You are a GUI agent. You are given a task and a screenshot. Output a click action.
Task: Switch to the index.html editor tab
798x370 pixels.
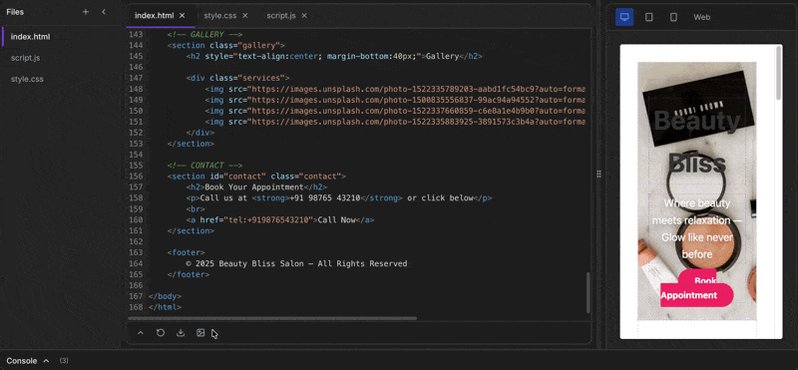(154, 16)
